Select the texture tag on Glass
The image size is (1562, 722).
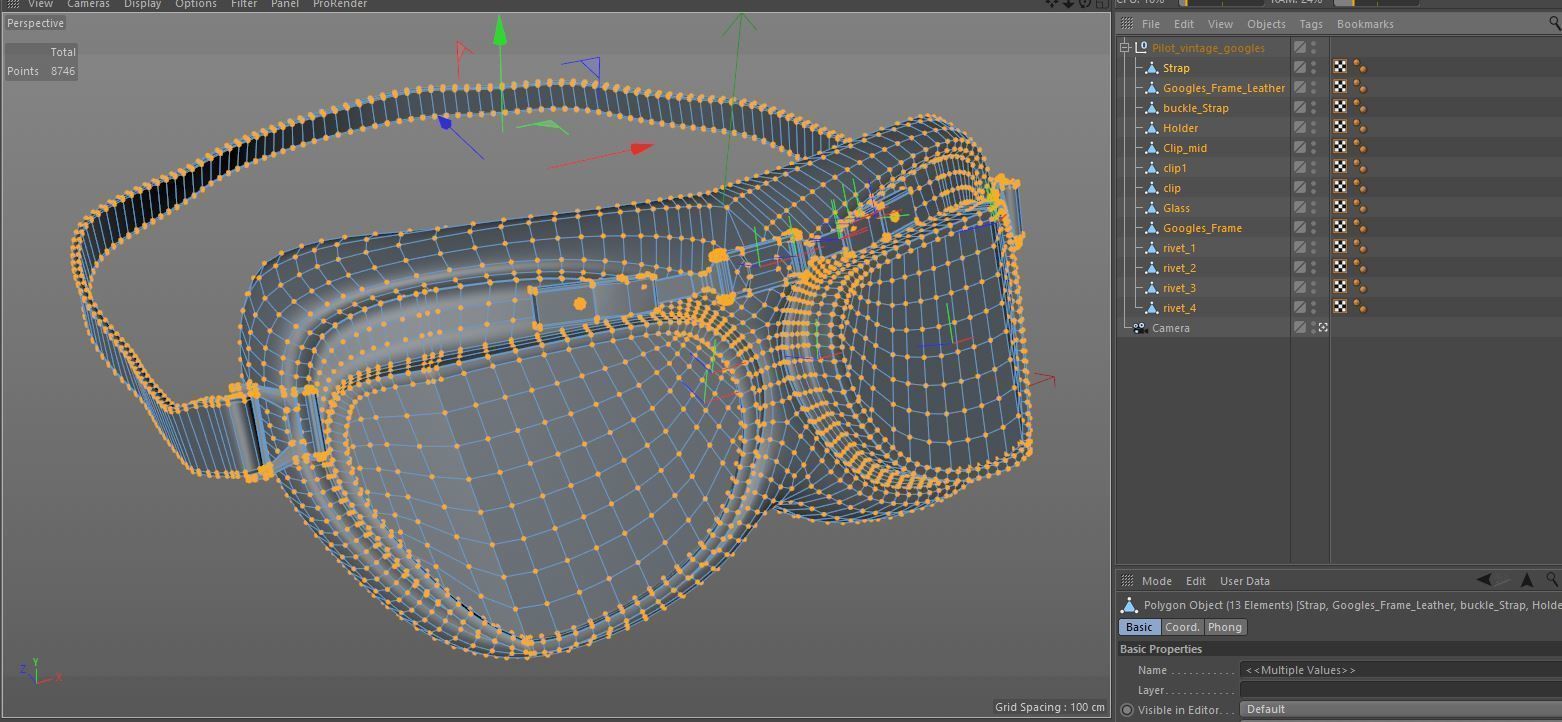(1340, 207)
